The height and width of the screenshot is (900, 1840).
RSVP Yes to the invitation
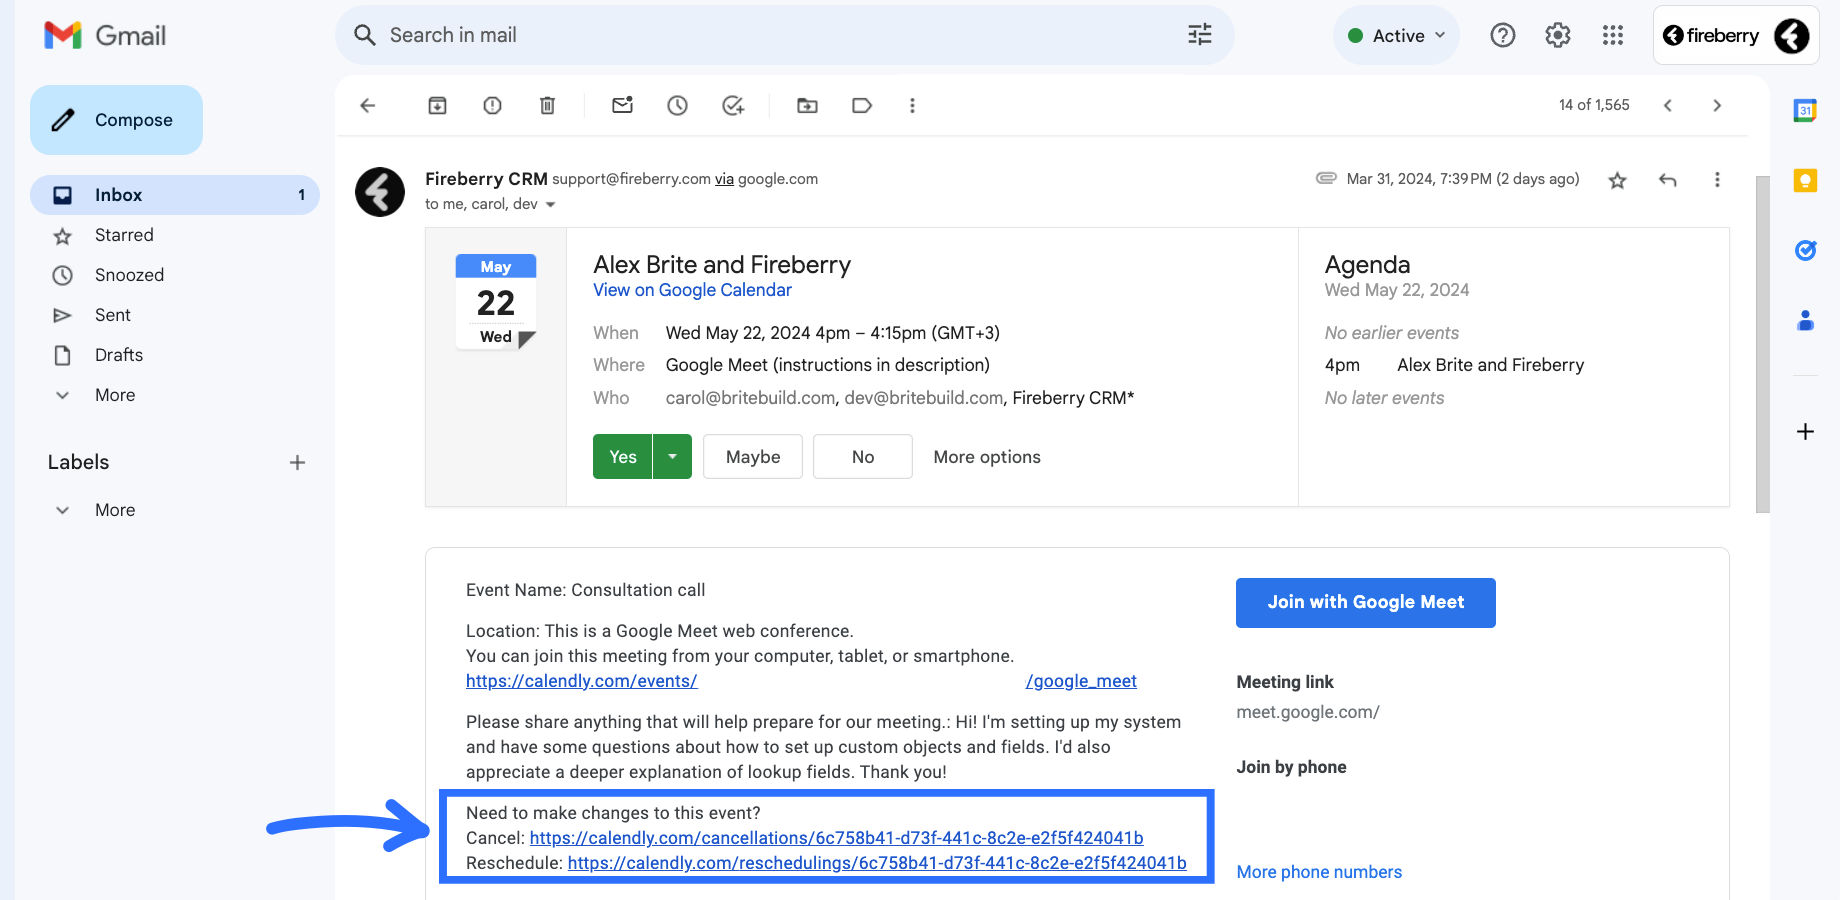click(x=622, y=457)
